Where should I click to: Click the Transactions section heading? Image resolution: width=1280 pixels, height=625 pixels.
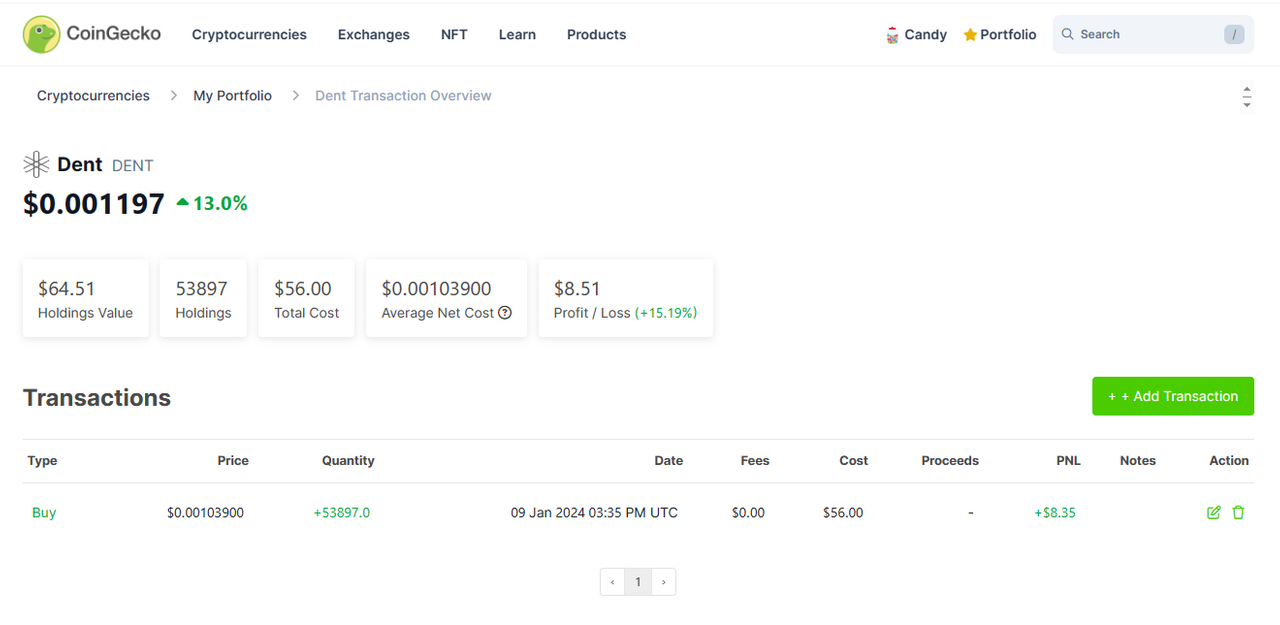pyautogui.click(x=97, y=398)
